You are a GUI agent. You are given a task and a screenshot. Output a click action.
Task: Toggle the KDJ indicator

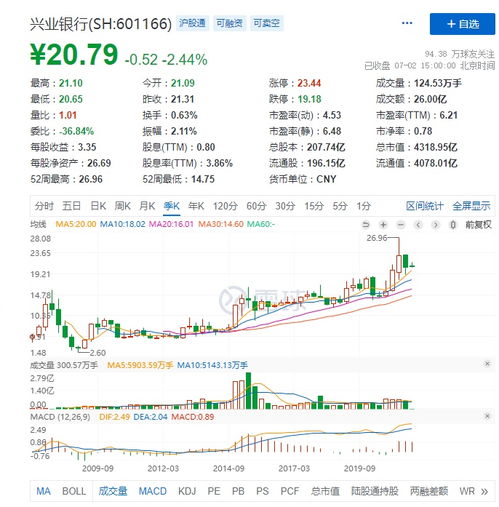pos(187,491)
